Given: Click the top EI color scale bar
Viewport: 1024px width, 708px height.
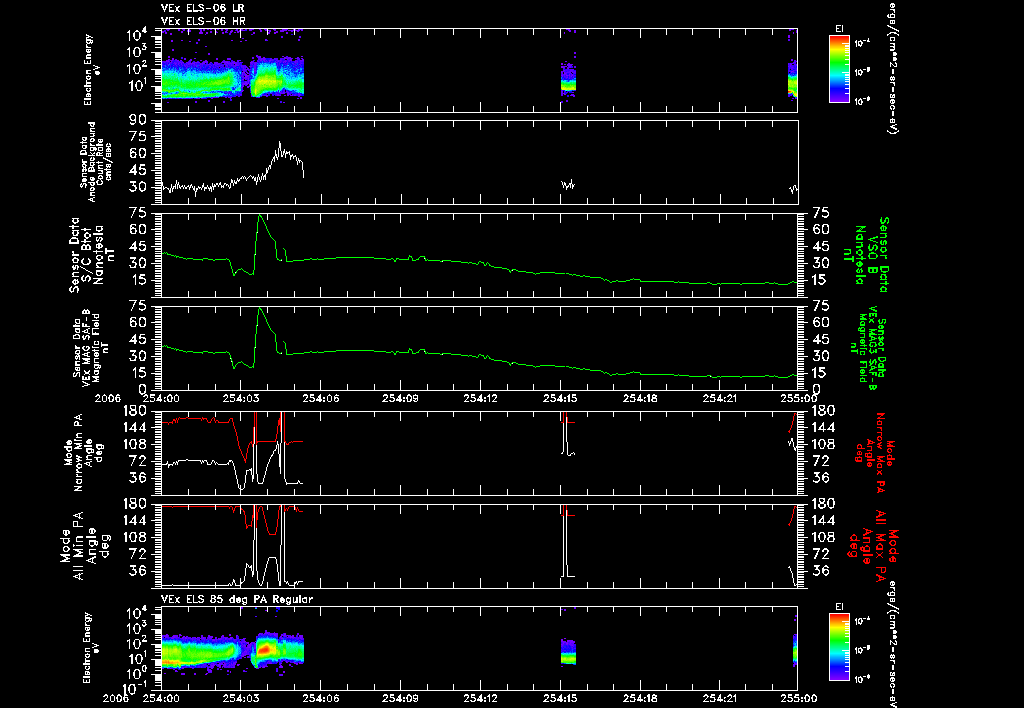Looking at the screenshot, I should tap(839, 69).
